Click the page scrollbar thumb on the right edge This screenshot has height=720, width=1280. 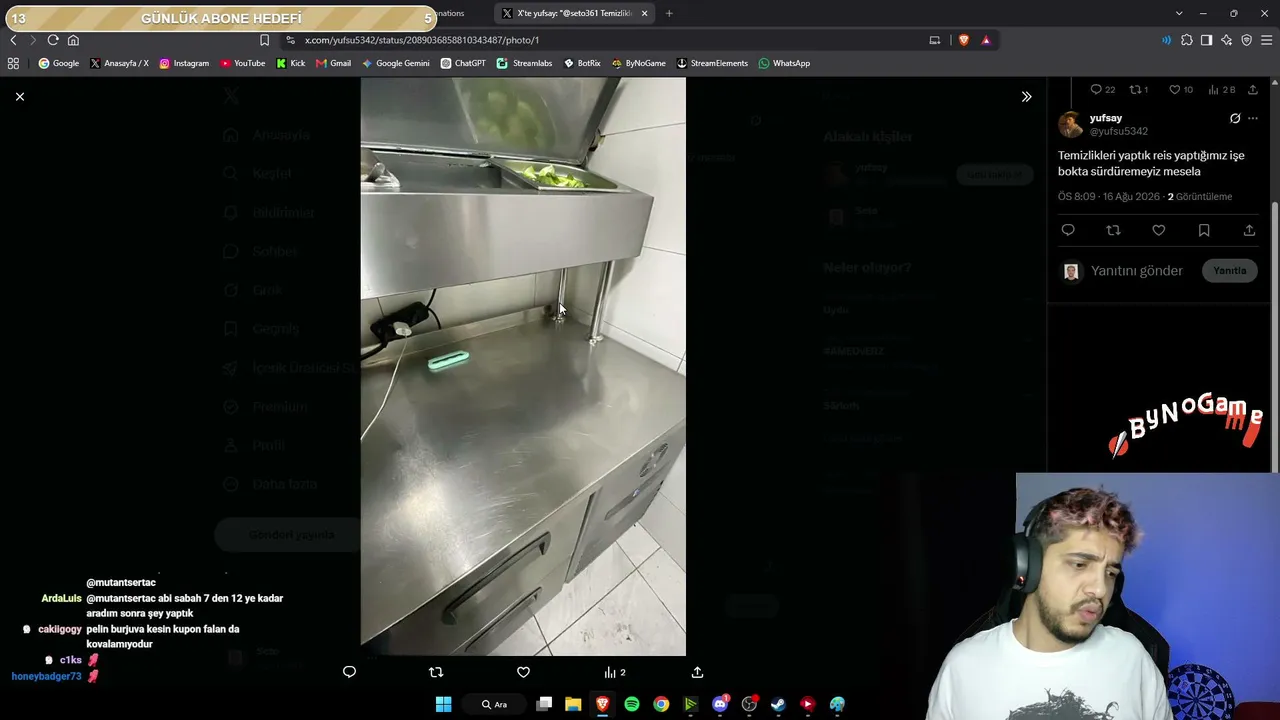coord(1274,335)
